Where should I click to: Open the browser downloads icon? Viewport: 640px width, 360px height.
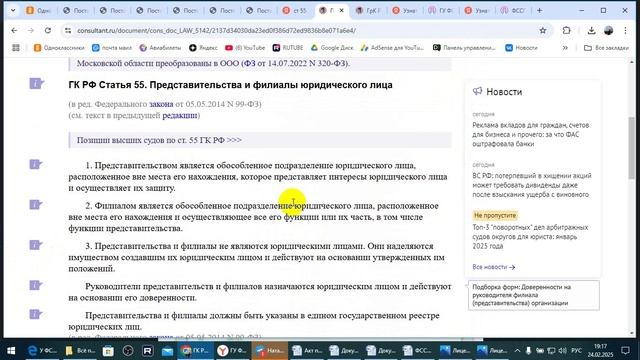coord(591,31)
